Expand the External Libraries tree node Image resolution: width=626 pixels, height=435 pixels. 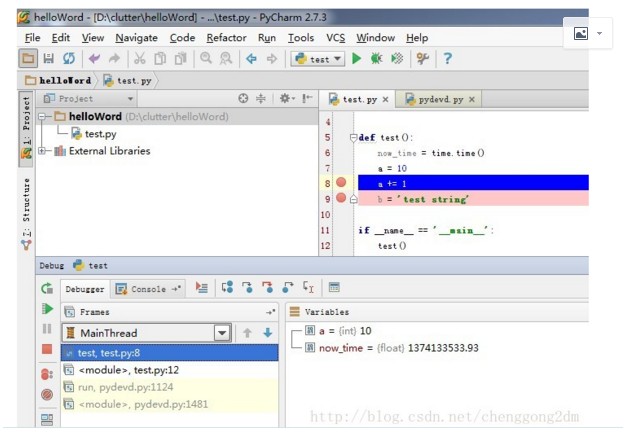tap(42, 151)
